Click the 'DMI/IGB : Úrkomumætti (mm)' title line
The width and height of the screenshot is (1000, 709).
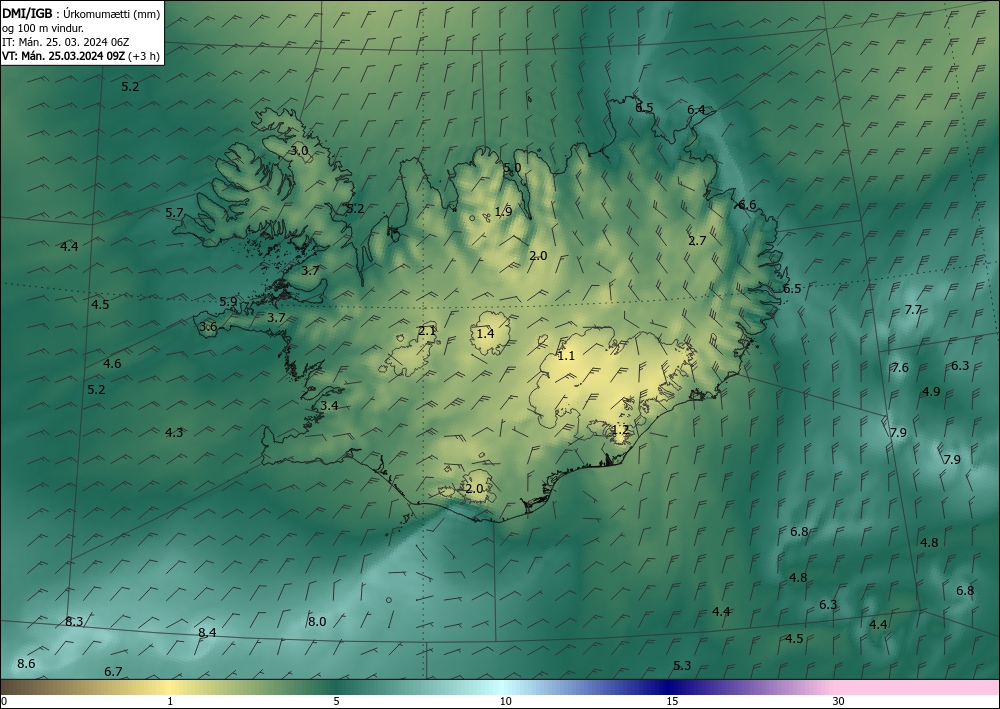point(81,13)
